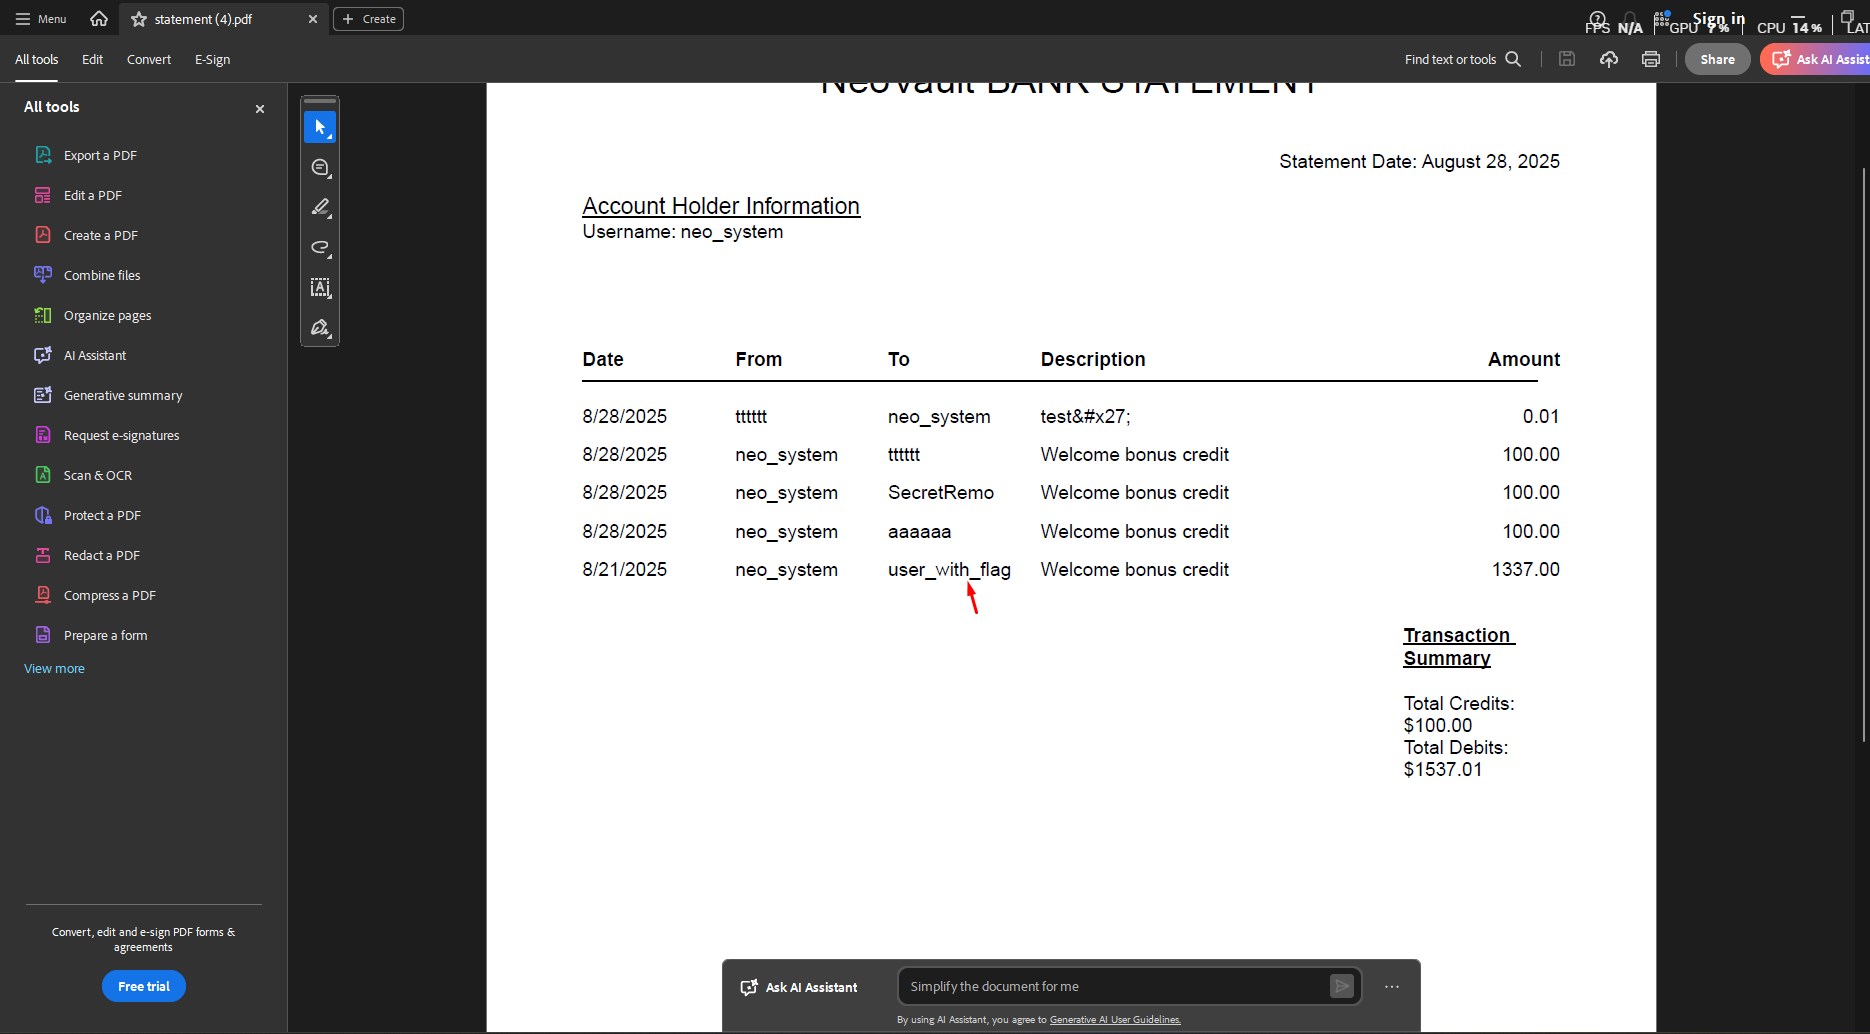Star the statement (4).pdf tab
Screen dimensions: 1870x1034
(139, 19)
